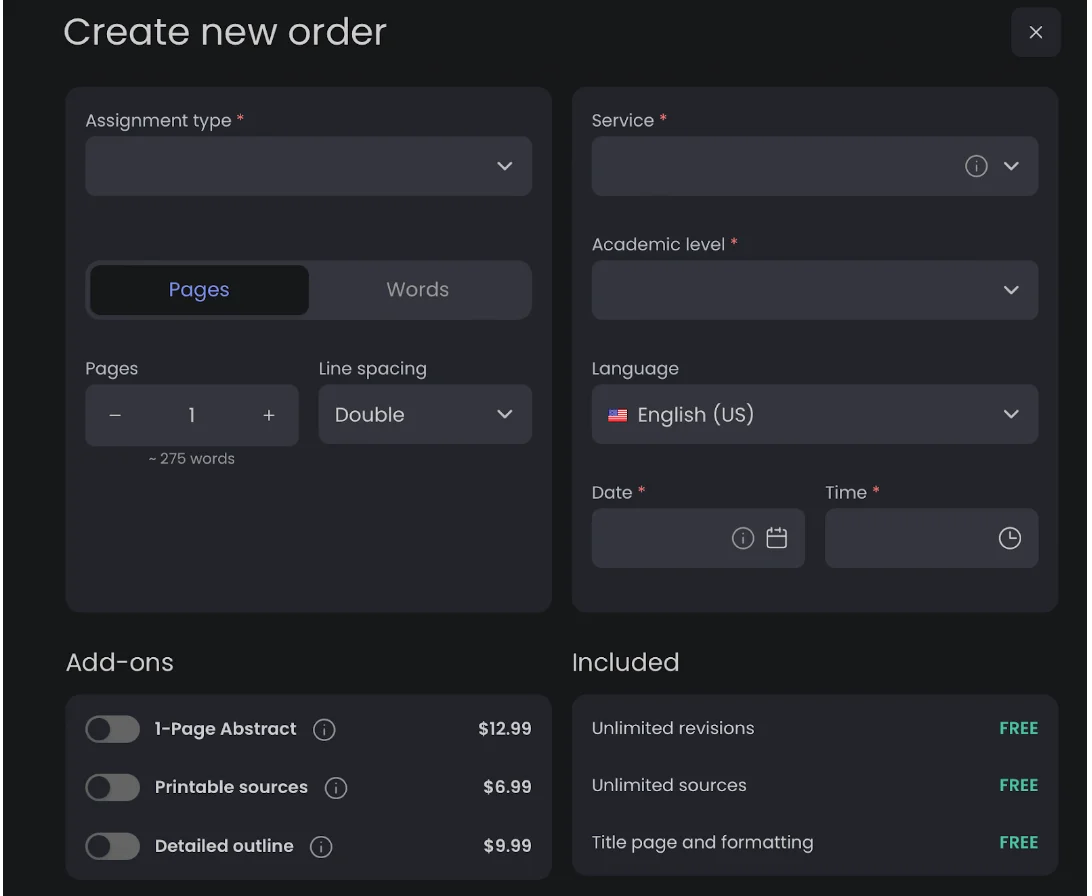The image size is (1092, 896).
Task: Click the US flag in Language field
Action: click(x=618, y=416)
